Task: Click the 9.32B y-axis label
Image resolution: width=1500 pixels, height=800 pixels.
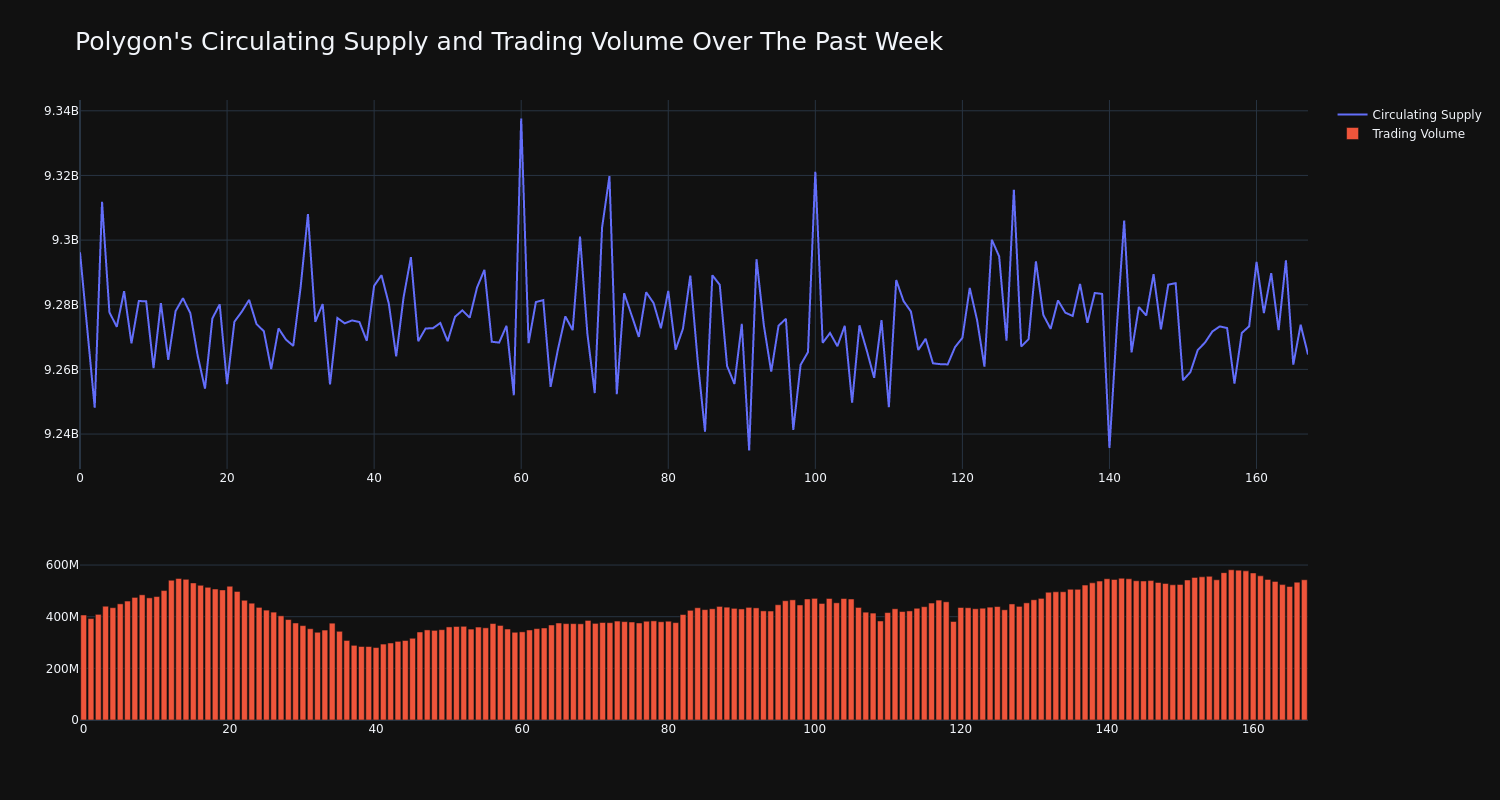Action: coord(61,176)
